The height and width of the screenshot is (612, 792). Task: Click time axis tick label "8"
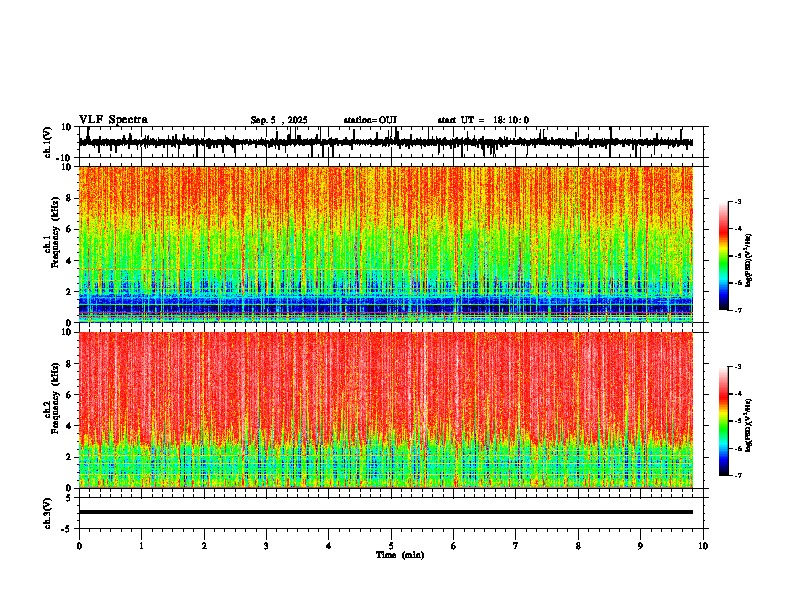[578, 546]
